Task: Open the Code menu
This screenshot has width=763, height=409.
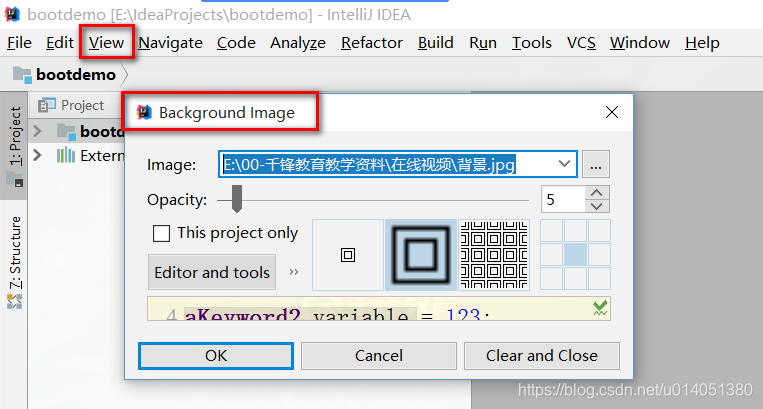Action: 236,43
